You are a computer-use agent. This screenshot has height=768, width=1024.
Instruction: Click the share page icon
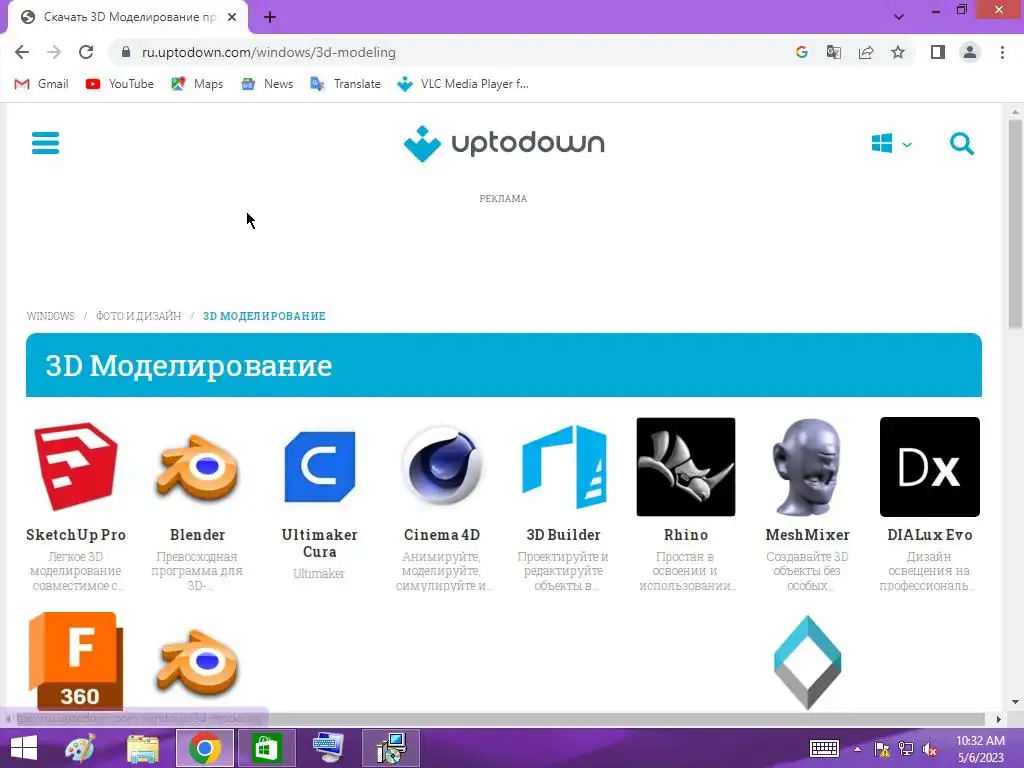pyautogui.click(x=866, y=52)
